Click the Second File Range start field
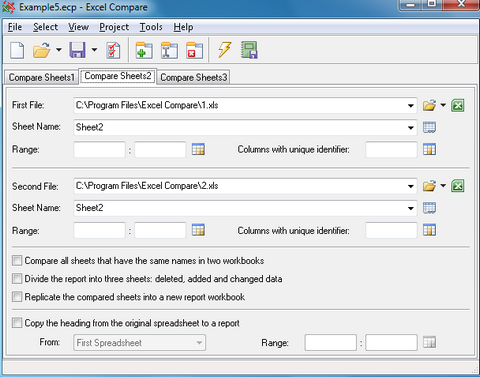This screenshot has height=377, width=480. coord(99,230)
